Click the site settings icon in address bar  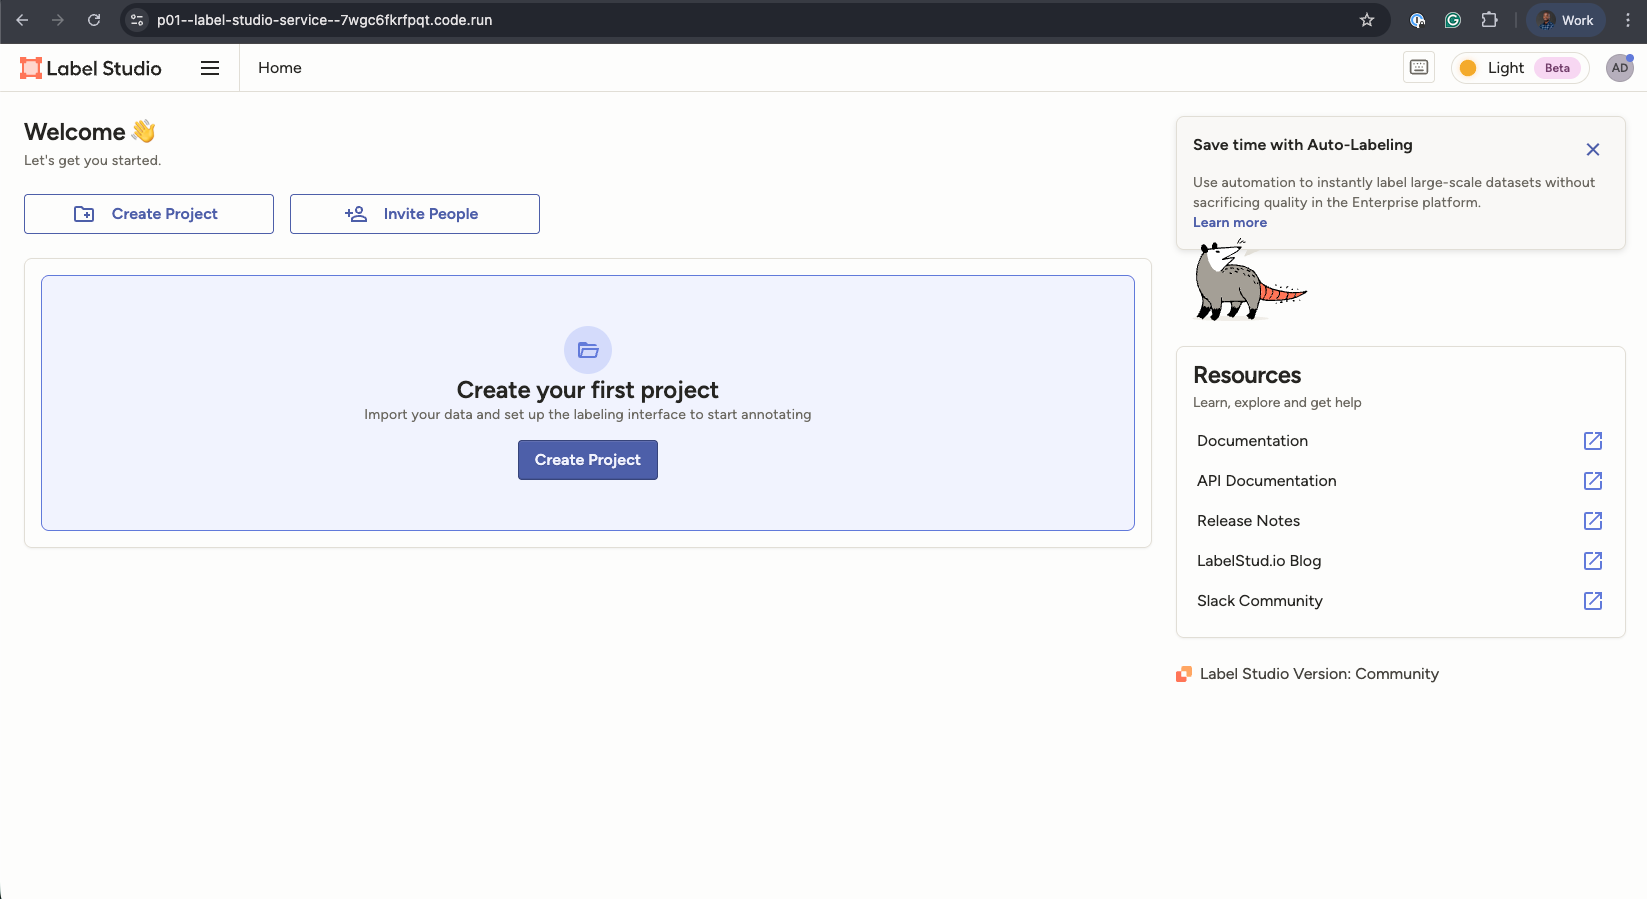coord(137,20)
